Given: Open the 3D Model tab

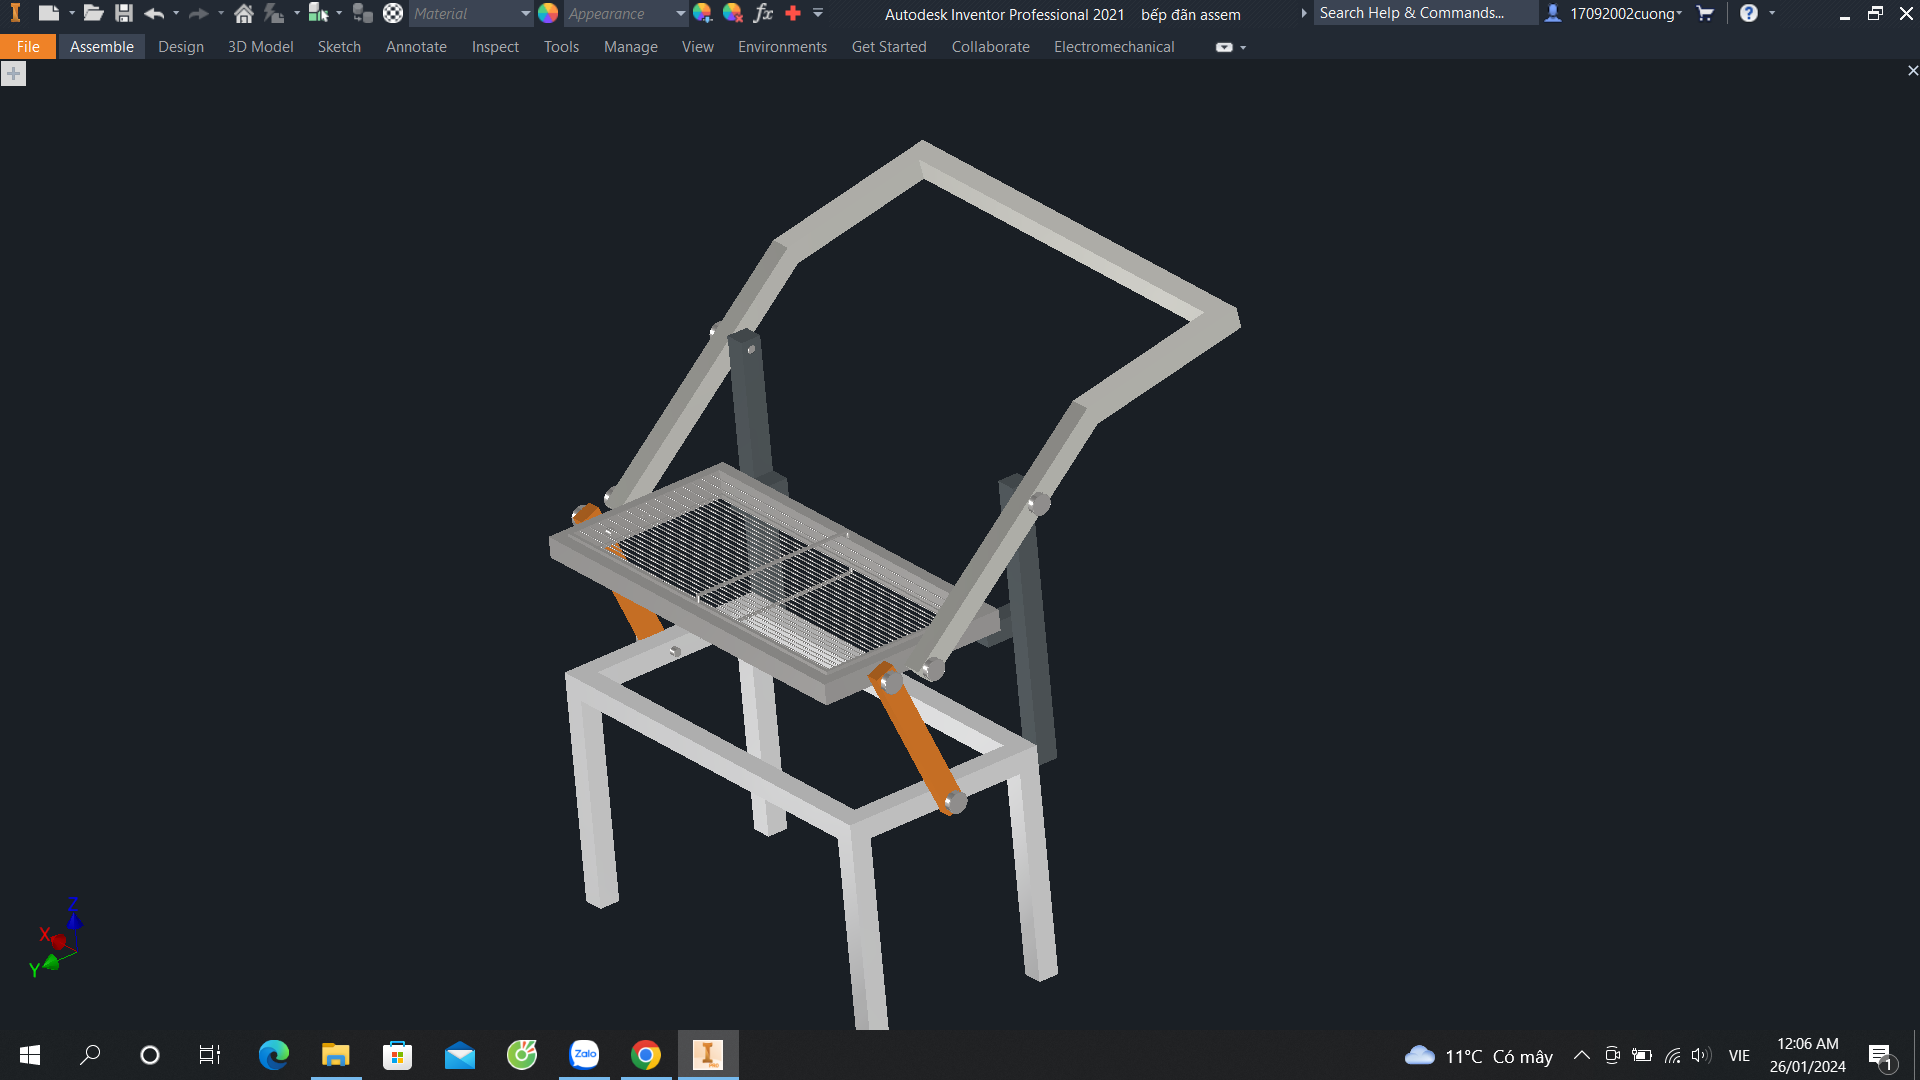Looking at the screenshot, I should [x=261, y=47].
